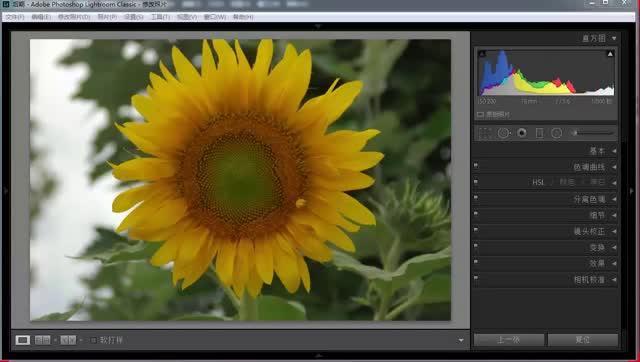The image size is (640, 362).
Task: Open the toolbar options dropdown arrow
Action: click(461, 340)
